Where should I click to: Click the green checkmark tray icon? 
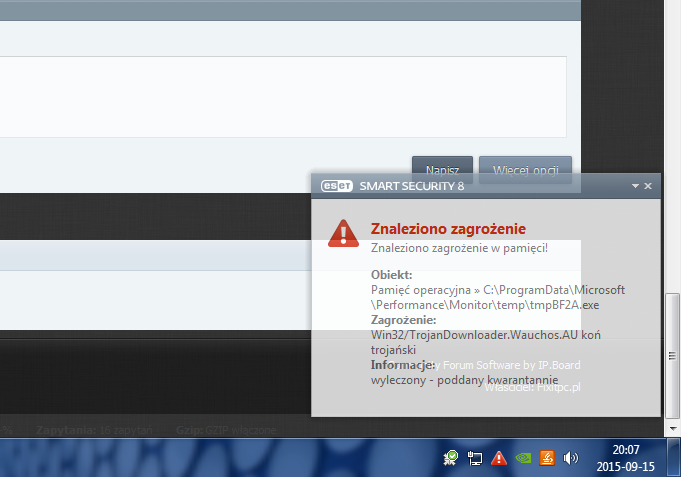point(451,458)
